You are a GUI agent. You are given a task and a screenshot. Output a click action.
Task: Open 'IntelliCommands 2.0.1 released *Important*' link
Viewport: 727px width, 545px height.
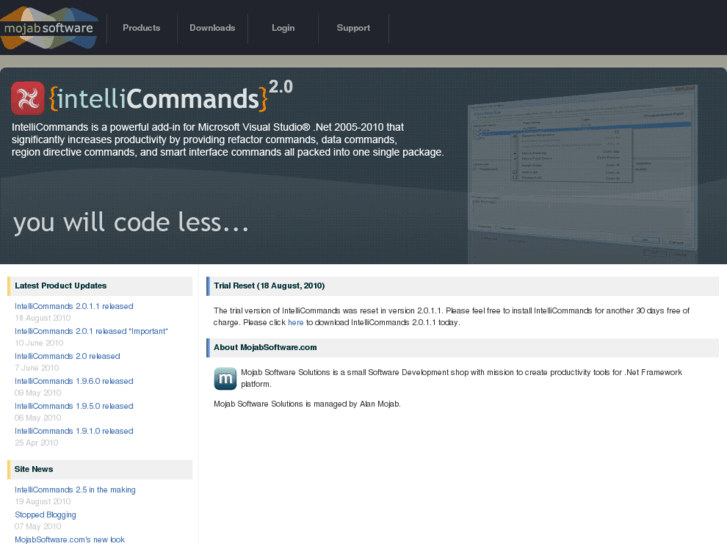[x=91, y=331]
